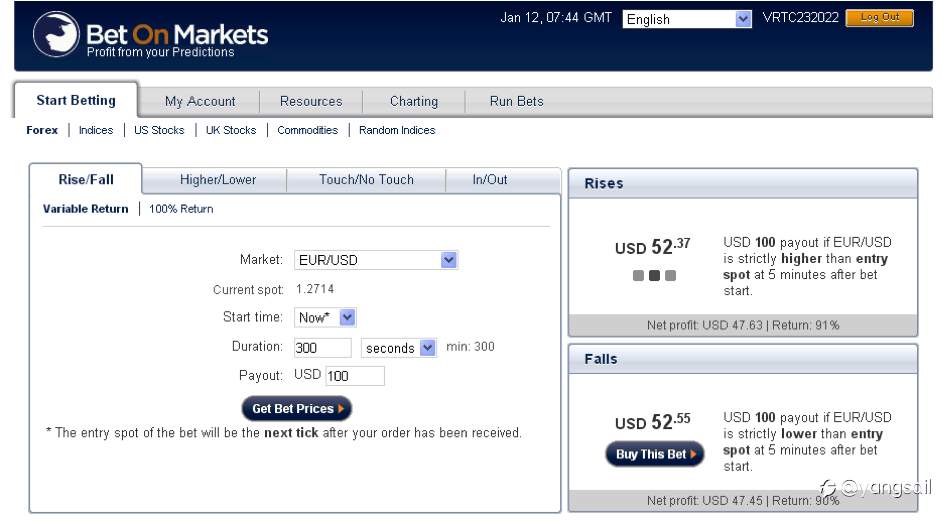Select the 100% Return option
The width and height of the screenshot is (942, 522).
(x=181, y=209)
